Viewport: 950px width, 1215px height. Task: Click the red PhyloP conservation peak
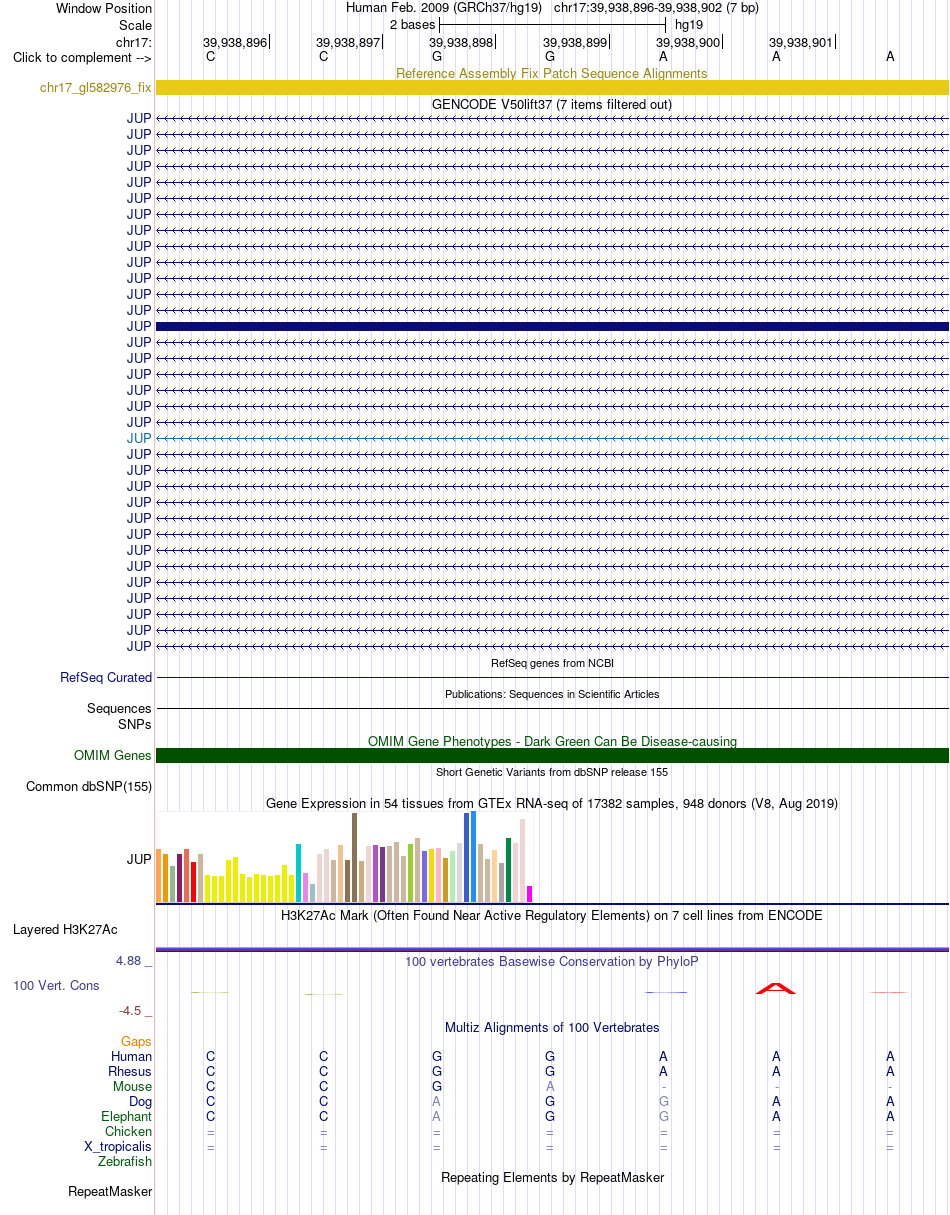pyautogui.click(x=776, y=988)
